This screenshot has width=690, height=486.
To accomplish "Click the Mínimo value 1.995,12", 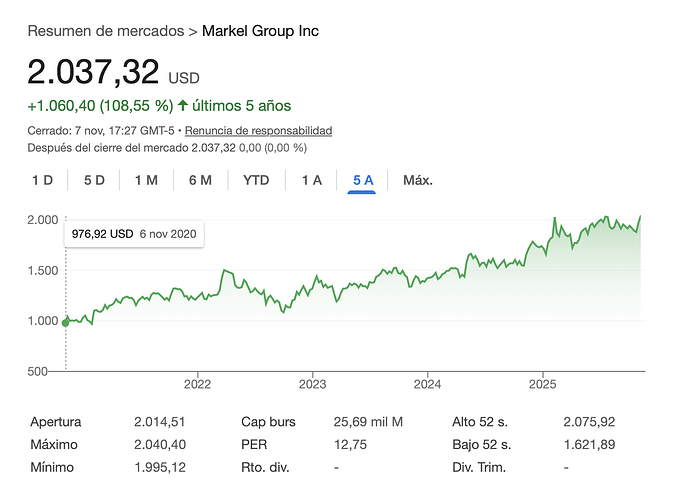I will click(160, 467).
